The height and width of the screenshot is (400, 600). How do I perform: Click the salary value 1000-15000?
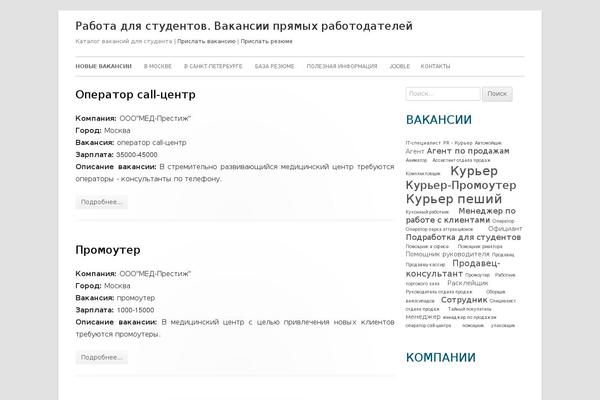point(135,310)
